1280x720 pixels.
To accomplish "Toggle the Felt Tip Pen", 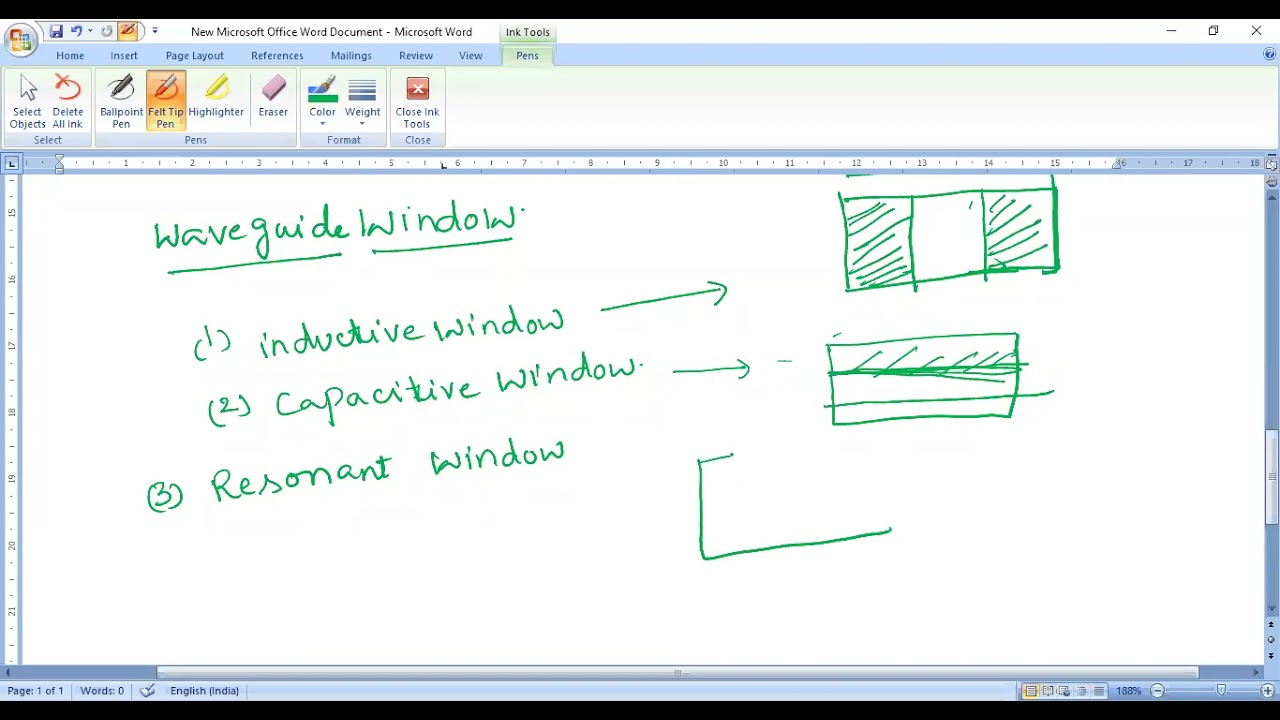I will (x=166, y=101).
